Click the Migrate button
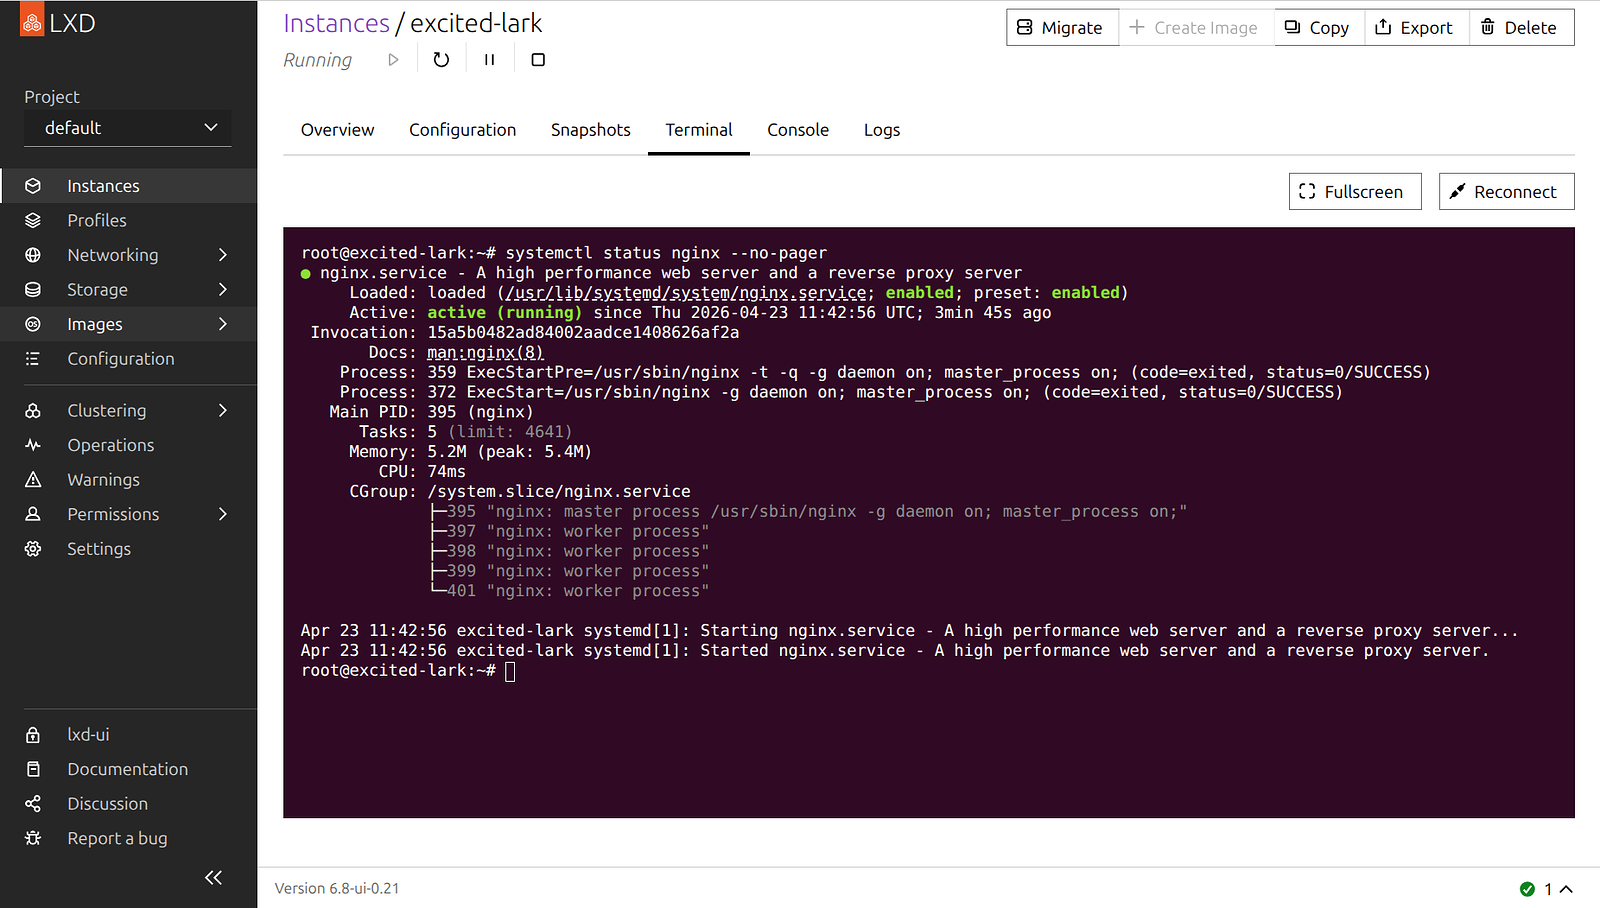 [x=1061, y=28]
